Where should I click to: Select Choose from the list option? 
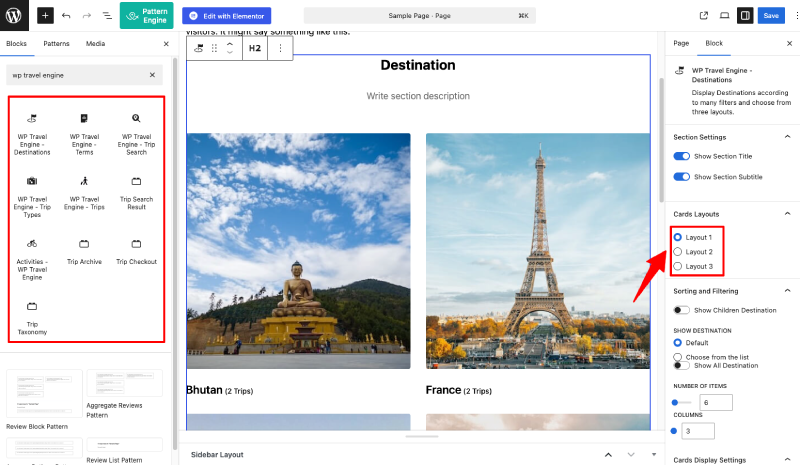pos(678,357)
